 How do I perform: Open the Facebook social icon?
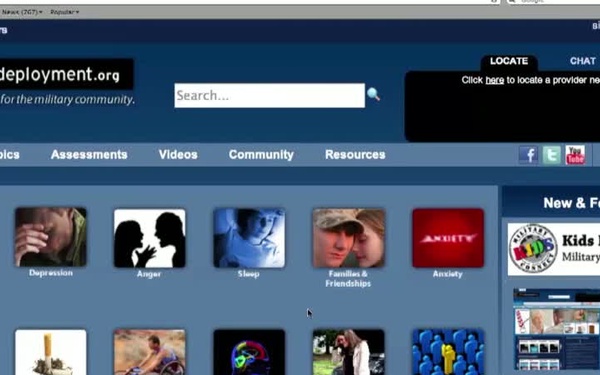click(528, 155)
